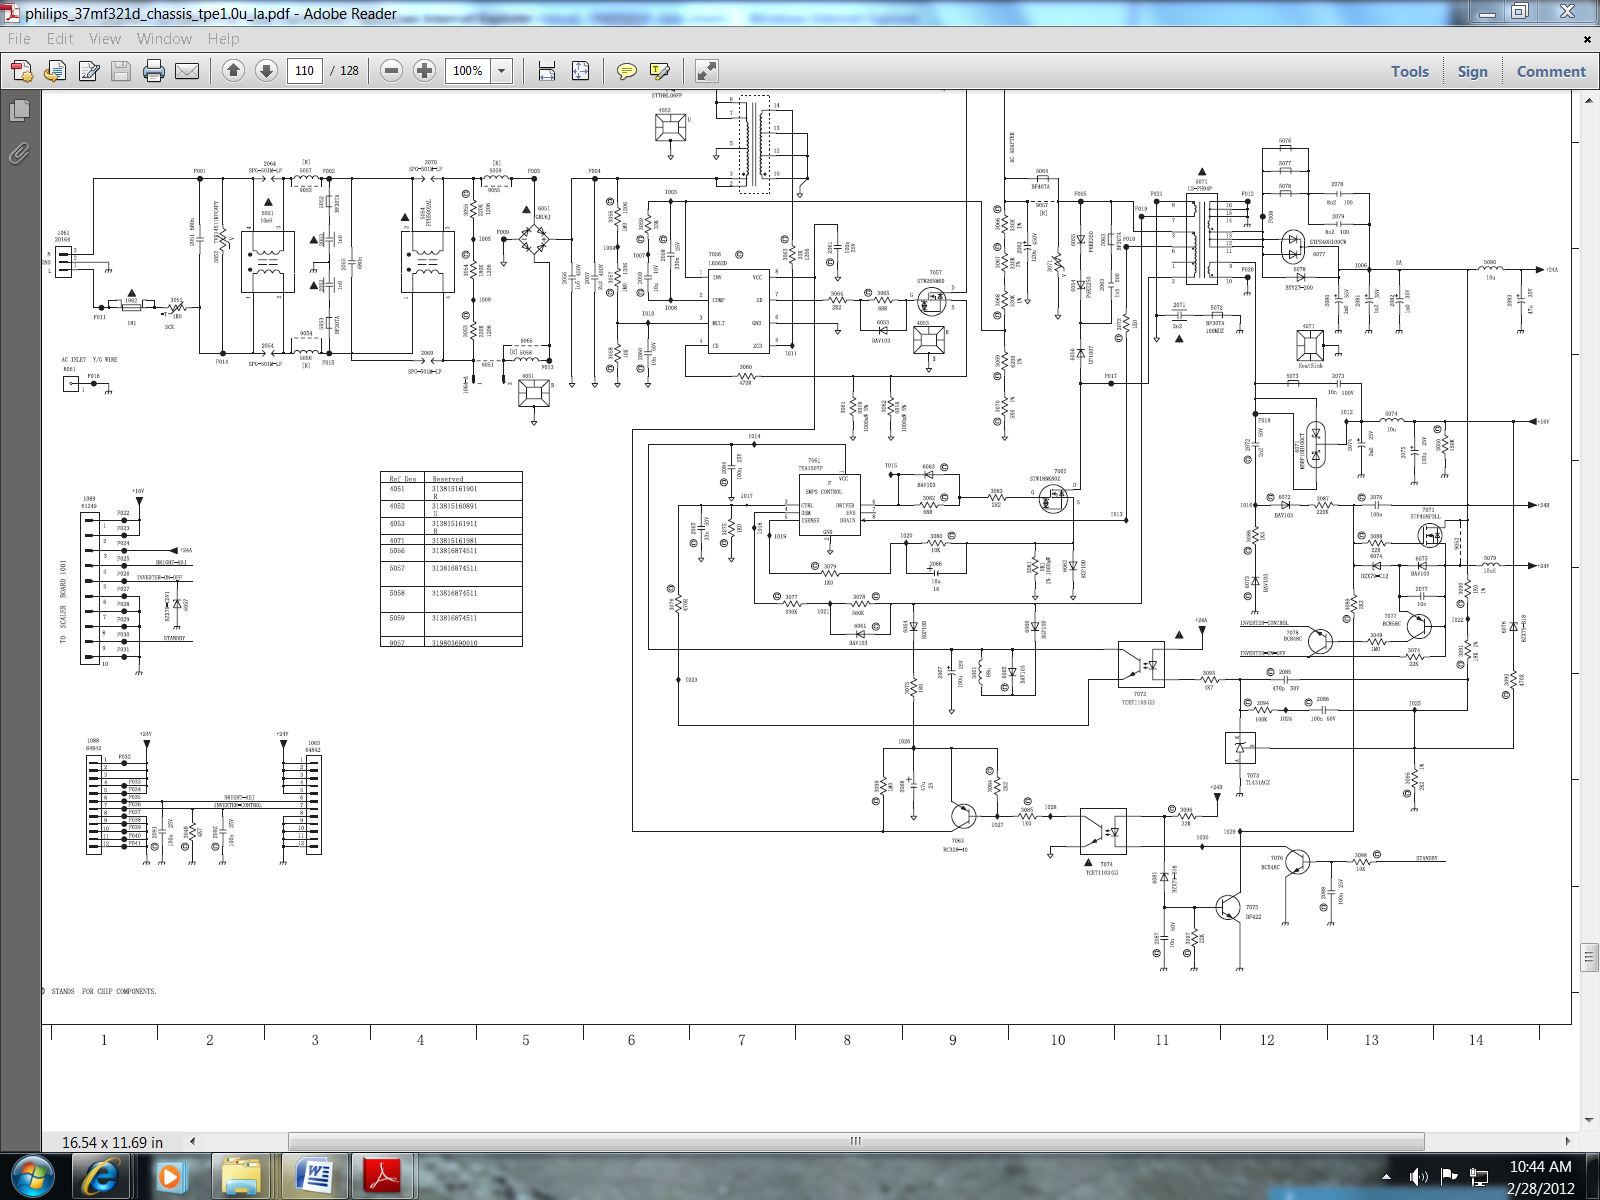Select the highlight text tool
Screen dimensions: 1600x1200
point(659,71)
